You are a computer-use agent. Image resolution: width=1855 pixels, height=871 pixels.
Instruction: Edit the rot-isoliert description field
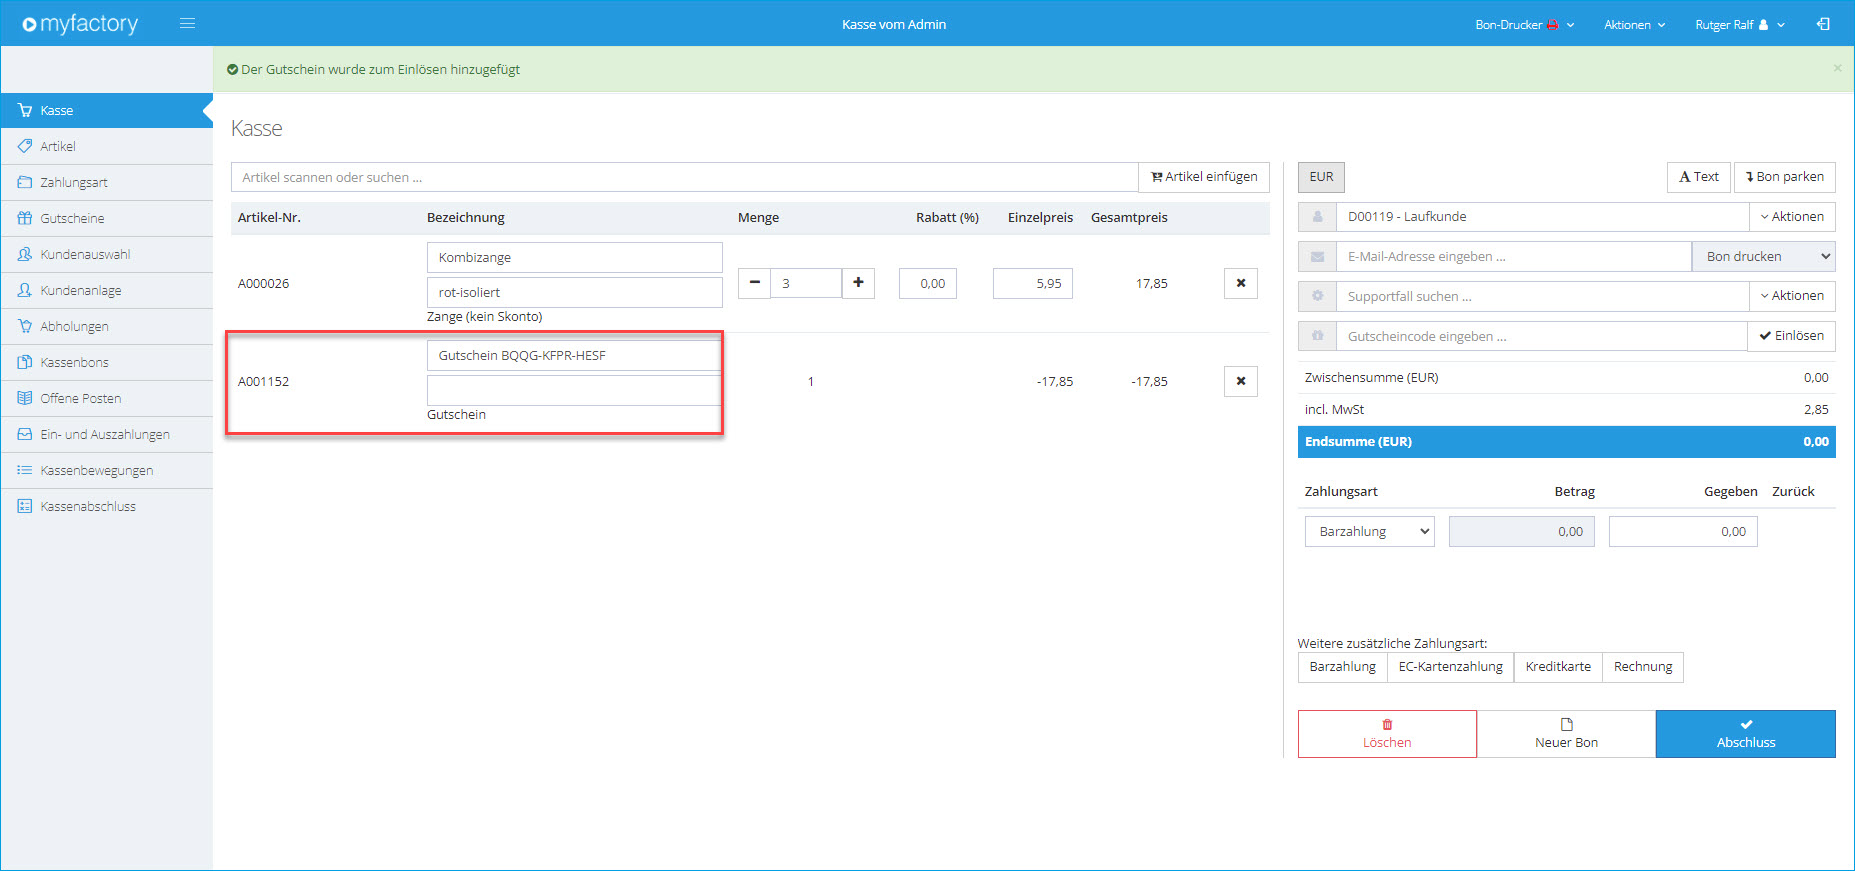575,292
